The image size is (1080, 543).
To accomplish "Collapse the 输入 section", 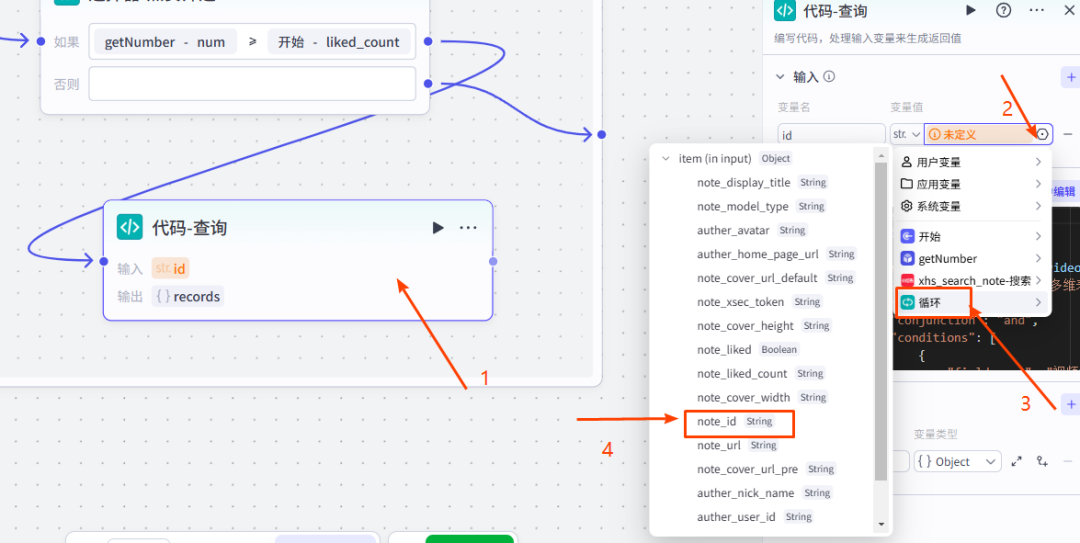I will 781,77.
